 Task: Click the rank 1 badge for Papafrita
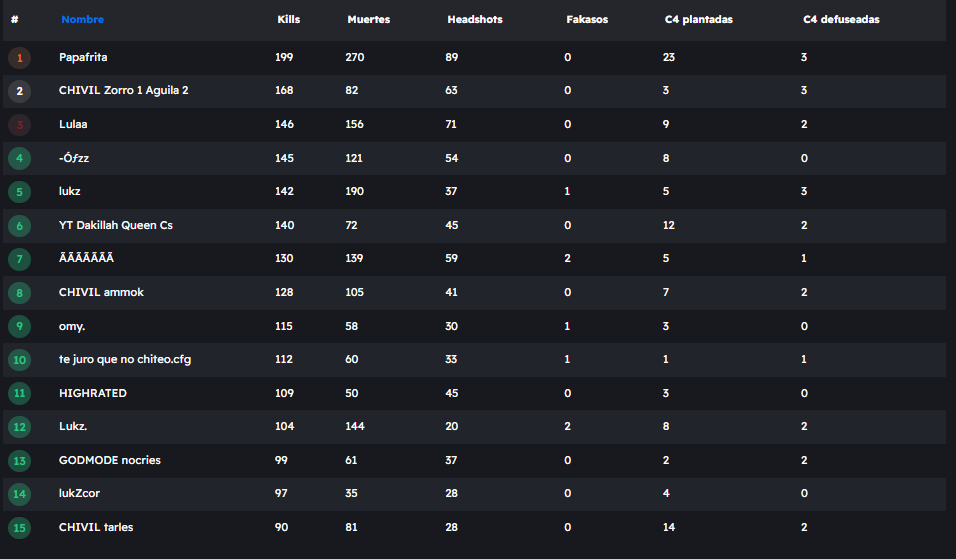pyautogui.click(x=19, y=58)
